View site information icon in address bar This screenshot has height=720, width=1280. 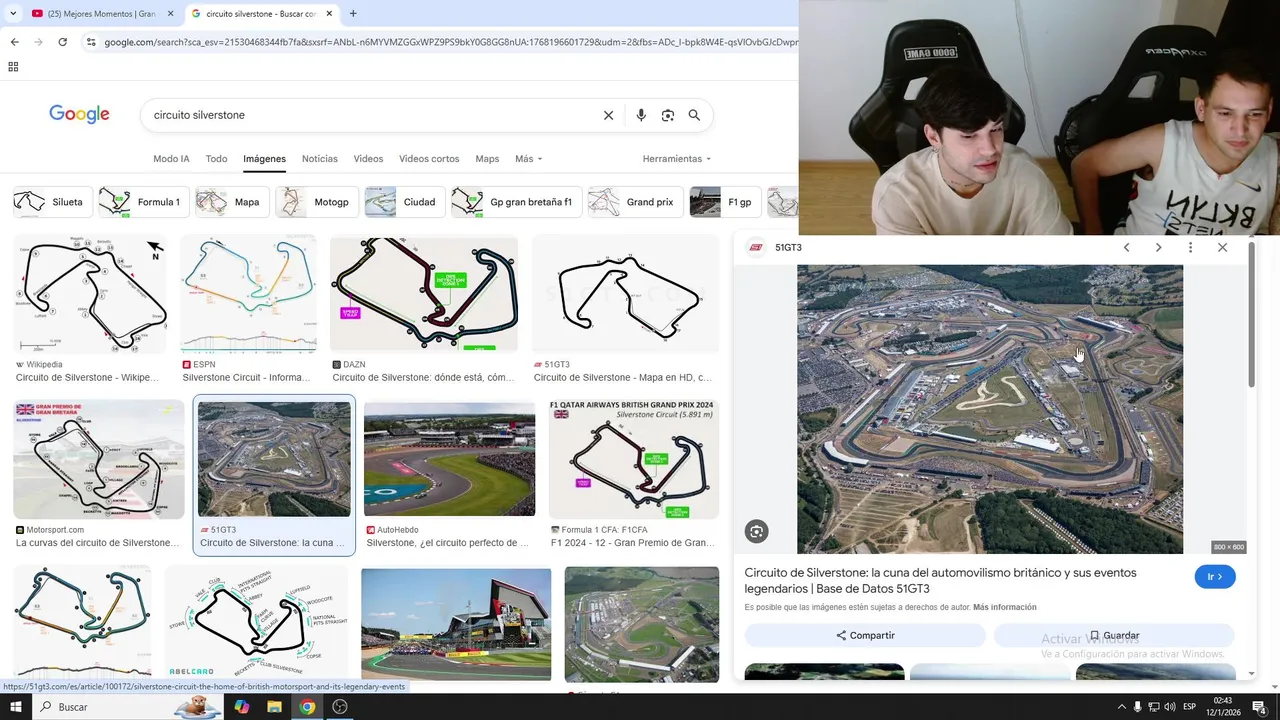[91, 42]
